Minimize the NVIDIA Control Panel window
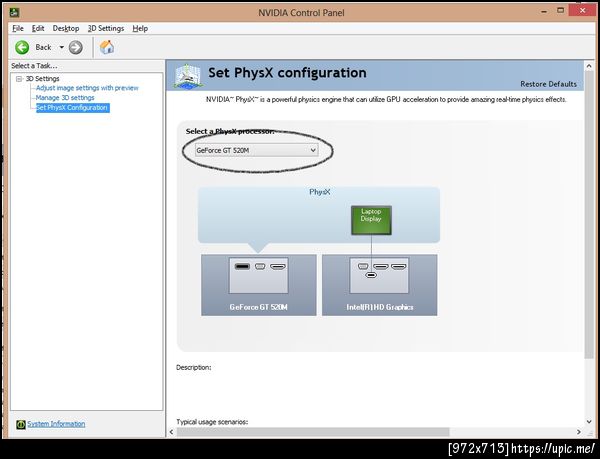 pos(544,11)
